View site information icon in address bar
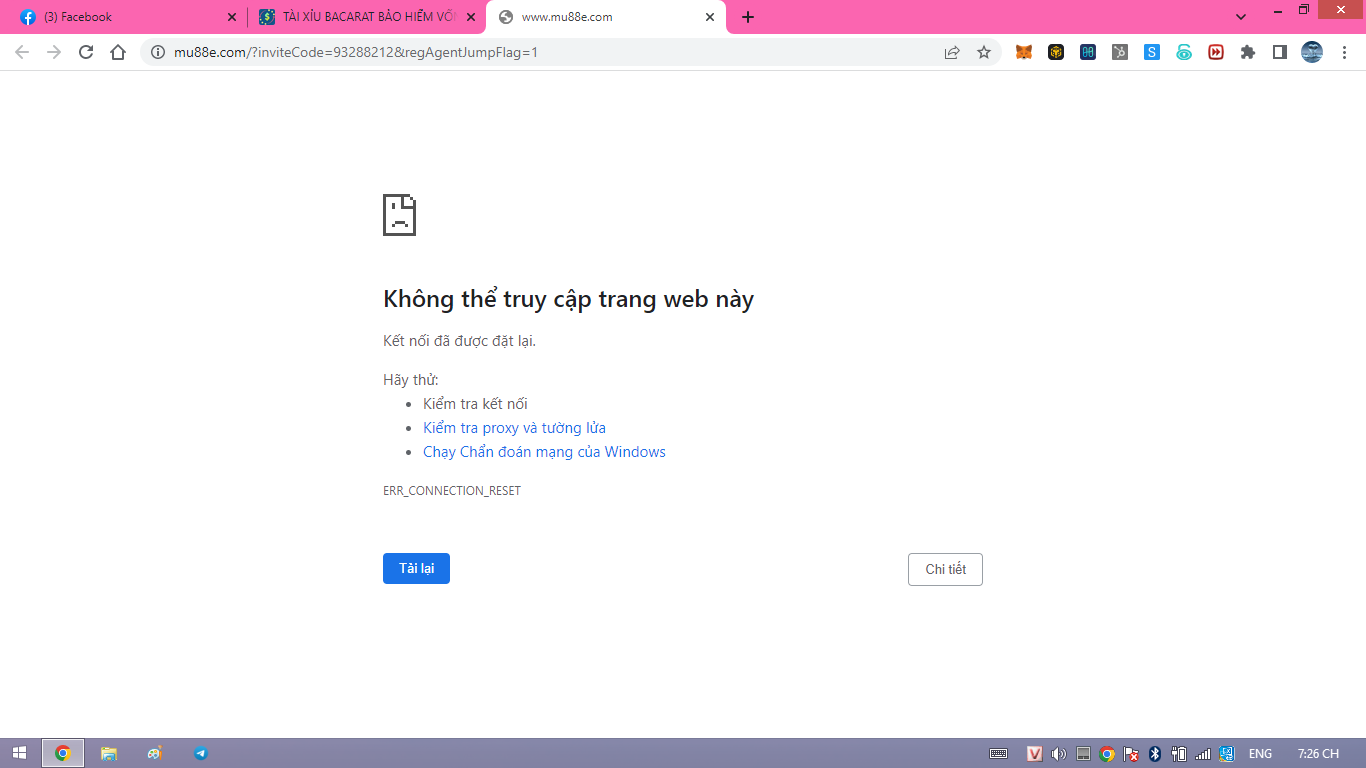The height and width of the screenshot is (768, 1366). click(158, 52)
